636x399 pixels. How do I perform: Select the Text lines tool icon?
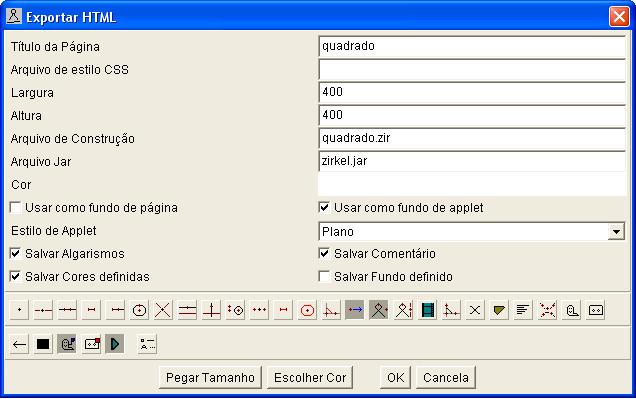click(x=523, y=311)
